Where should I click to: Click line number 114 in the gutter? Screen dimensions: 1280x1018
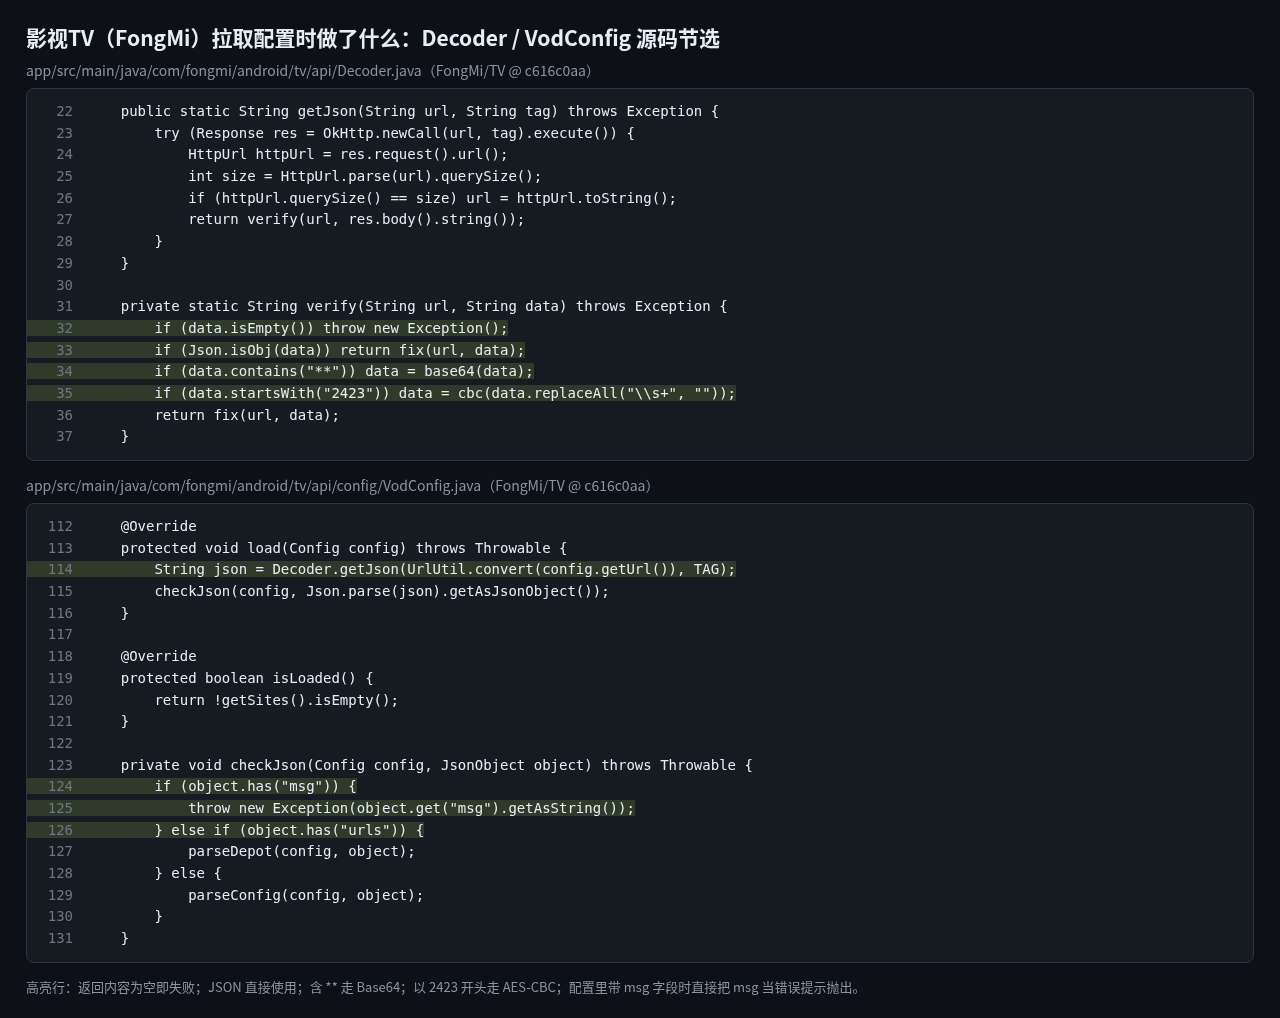[60, 569]
